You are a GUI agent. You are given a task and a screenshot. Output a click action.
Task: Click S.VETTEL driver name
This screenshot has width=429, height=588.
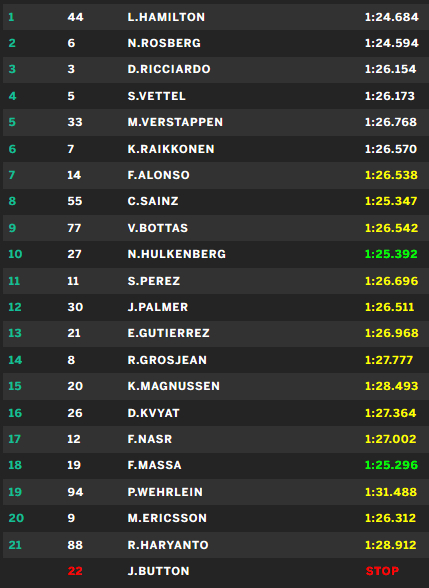tap(156, 96)
